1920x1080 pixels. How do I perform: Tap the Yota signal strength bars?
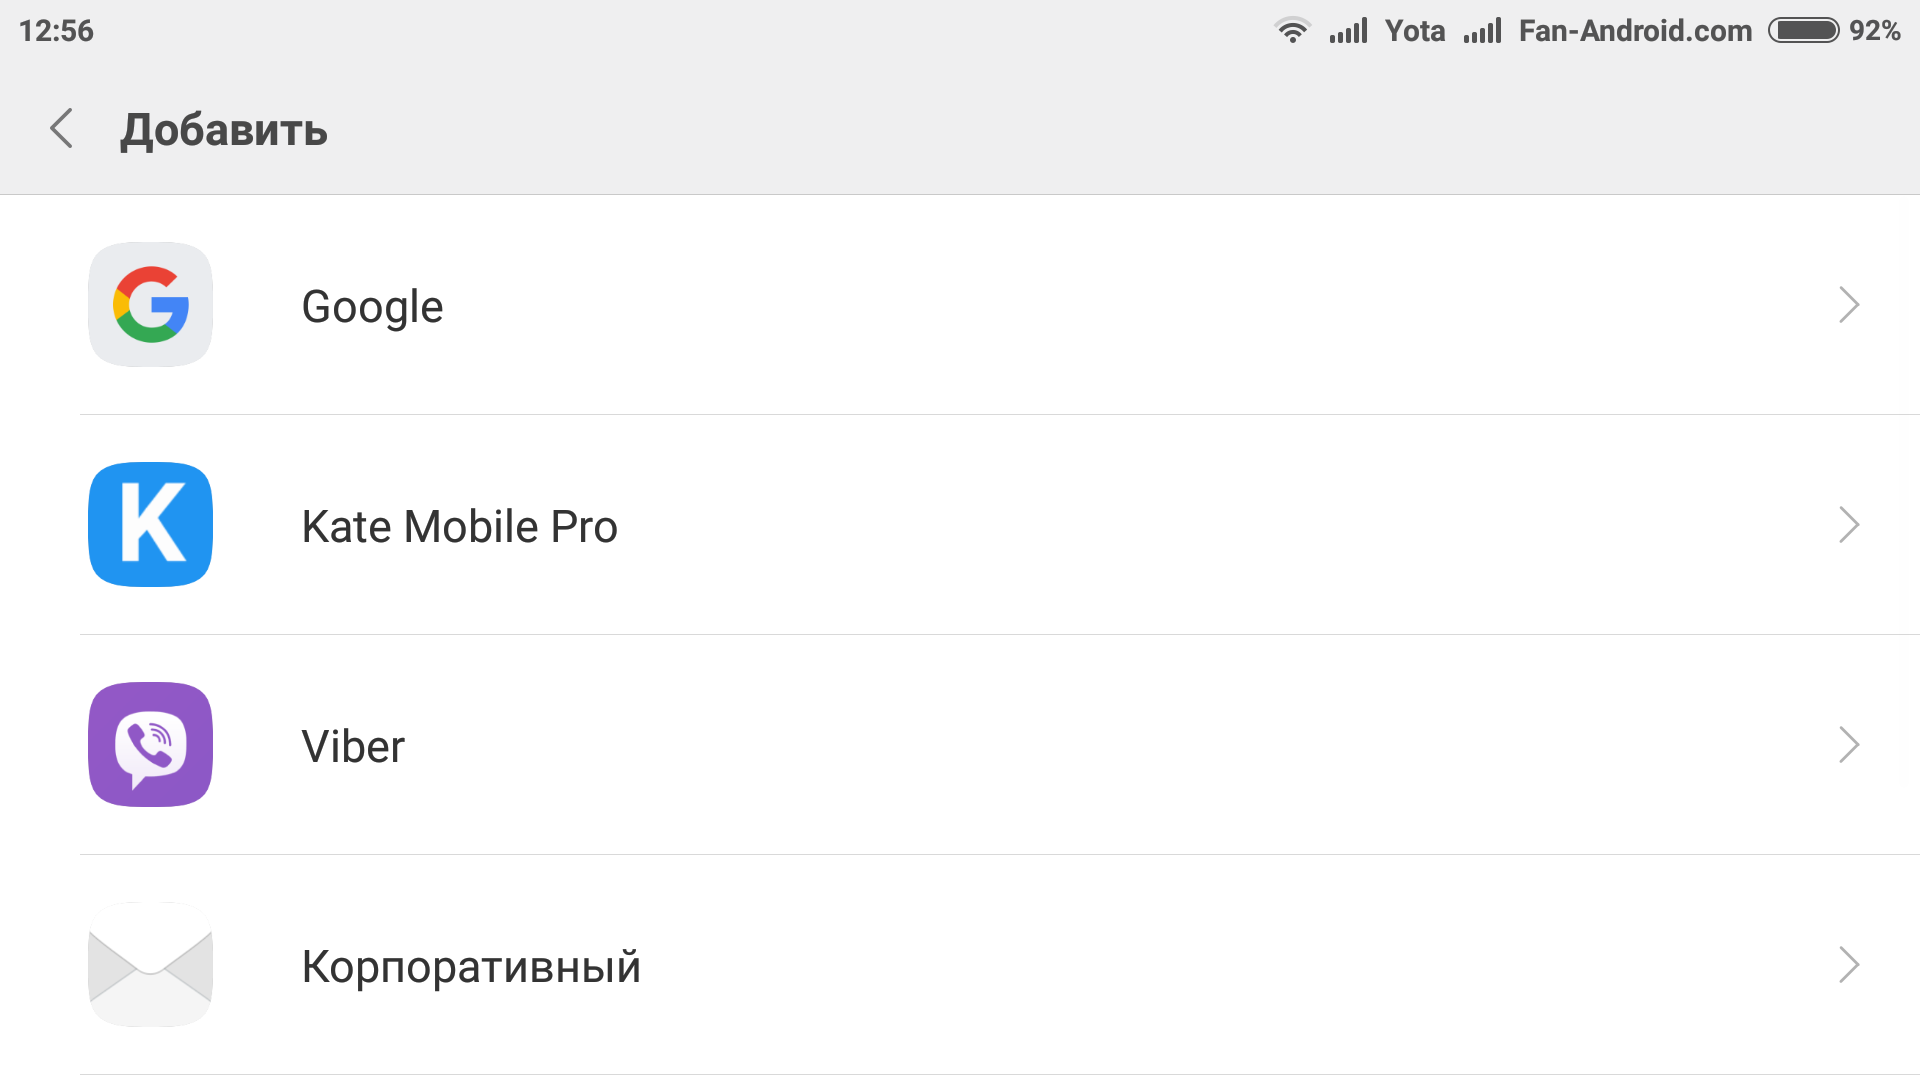[1348, 31]
